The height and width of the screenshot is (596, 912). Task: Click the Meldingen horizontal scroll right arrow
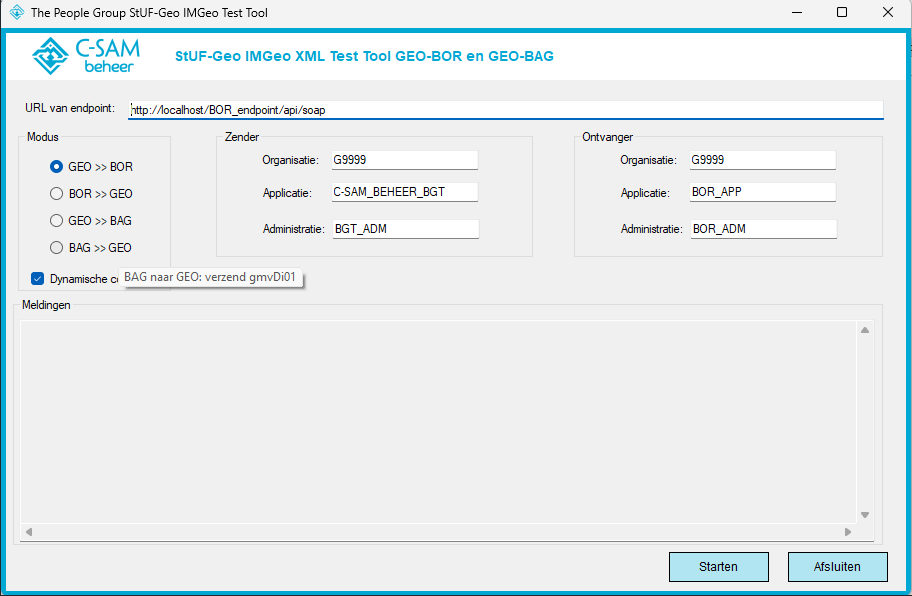click(x=848, y=531)
